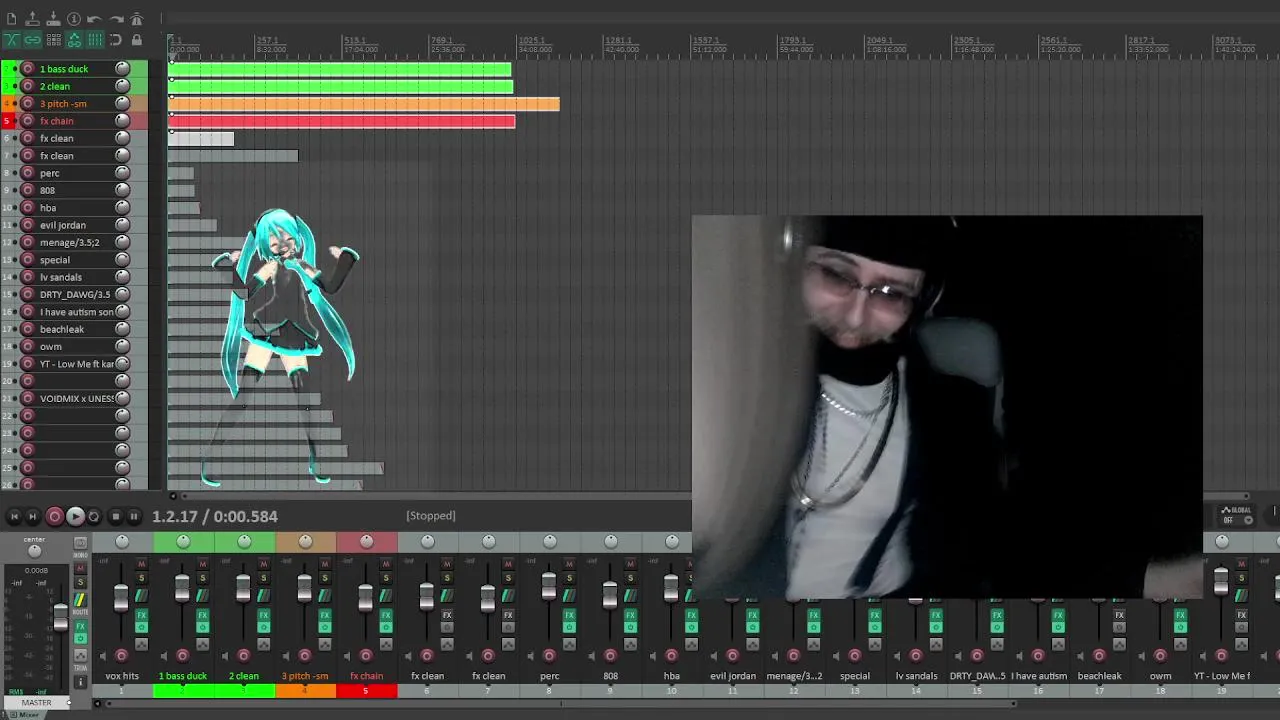Record-arm the 'evil jordan' track in track list
The image size is (1280, 720).
point(28,225)
